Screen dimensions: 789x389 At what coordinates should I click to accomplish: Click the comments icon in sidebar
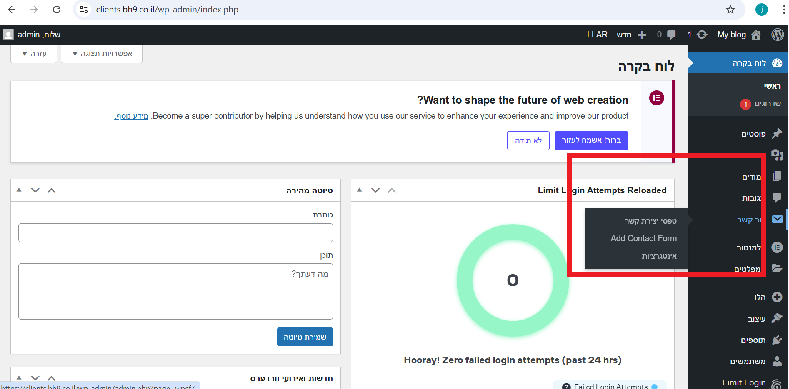[777, 197]
